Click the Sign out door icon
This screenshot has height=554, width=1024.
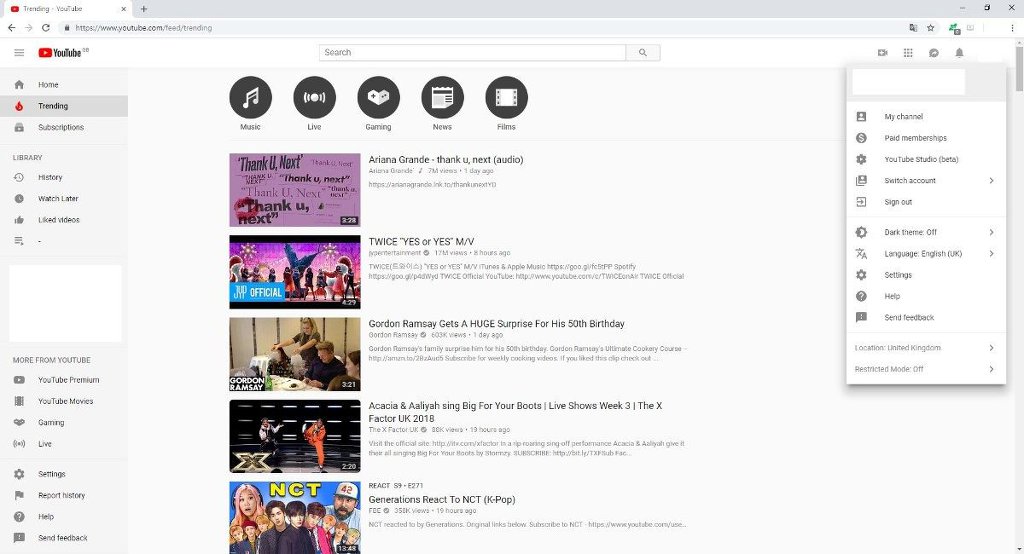861,202
